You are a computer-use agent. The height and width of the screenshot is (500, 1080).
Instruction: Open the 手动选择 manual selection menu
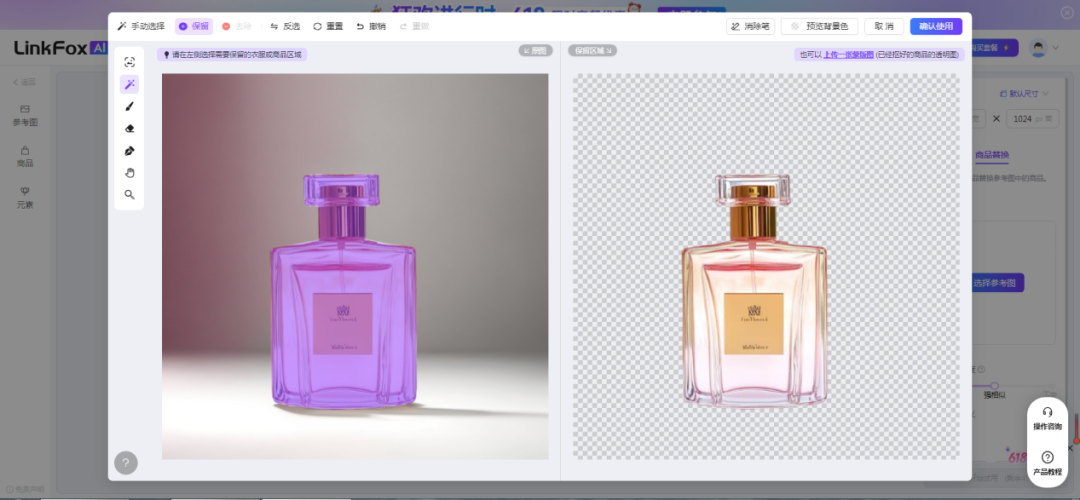point(141,26)
